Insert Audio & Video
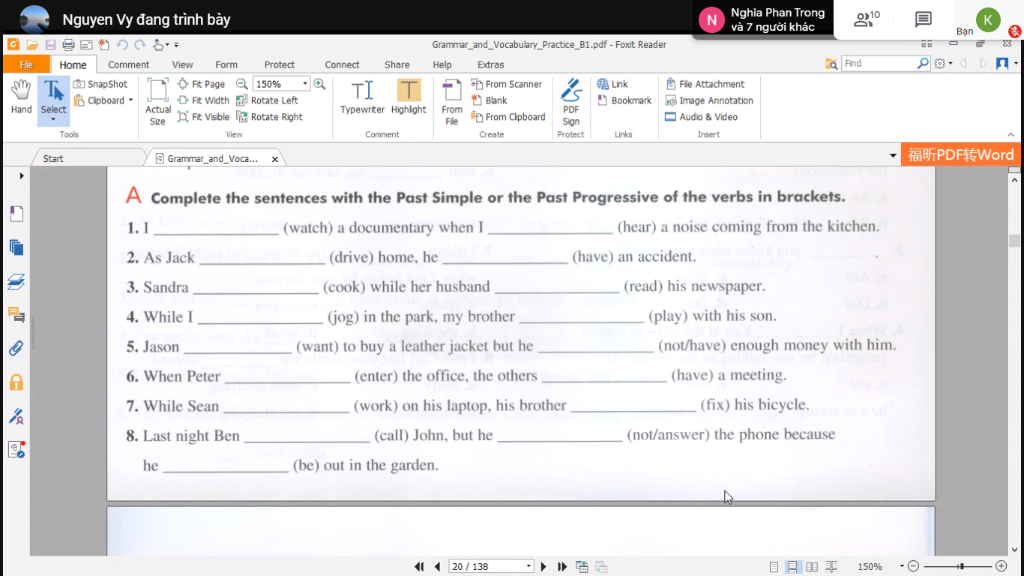Viewport: 1024px width, 576px height. [701, 117]
